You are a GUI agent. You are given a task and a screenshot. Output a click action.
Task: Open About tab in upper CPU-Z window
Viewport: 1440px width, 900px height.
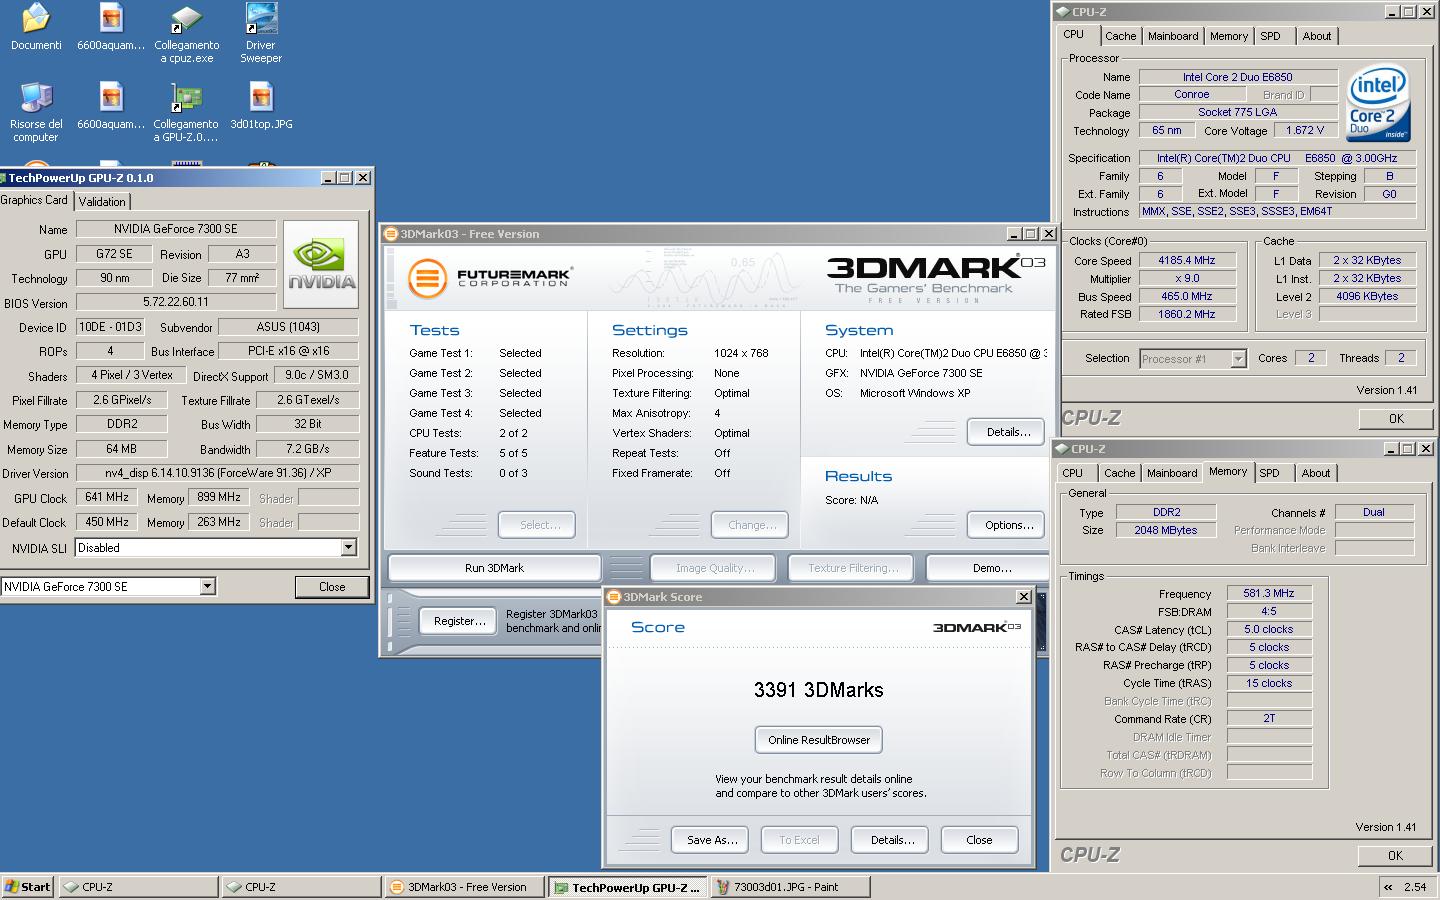pyautogui.click(x=1317, y=36)
